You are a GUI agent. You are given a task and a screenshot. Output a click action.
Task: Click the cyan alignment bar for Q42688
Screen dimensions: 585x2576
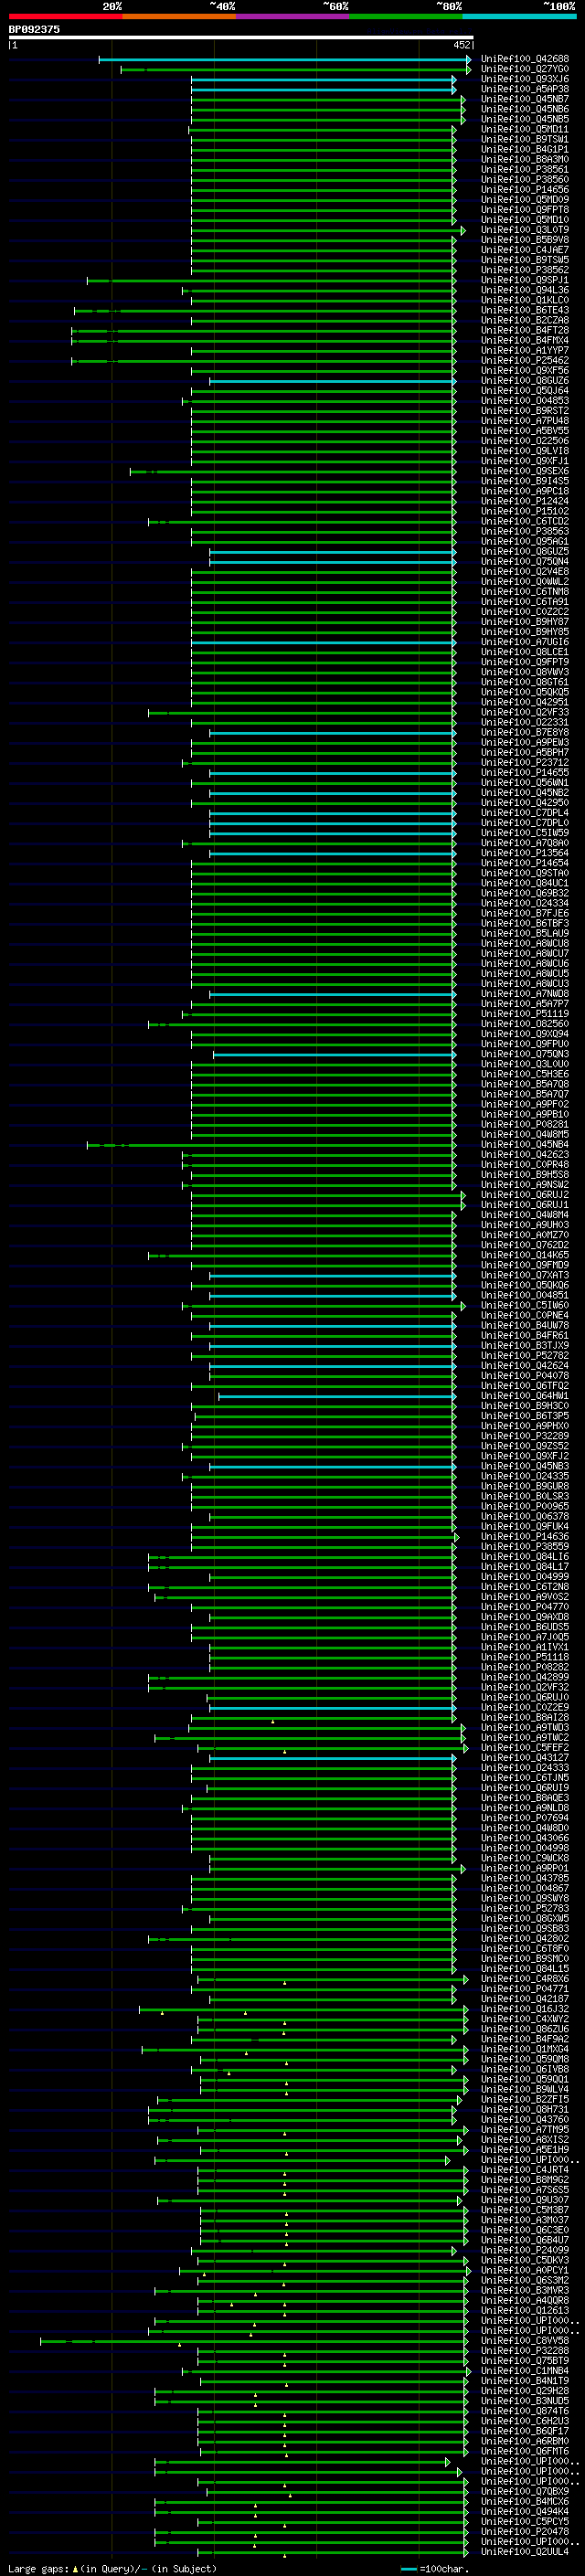(x=285, y=59)
